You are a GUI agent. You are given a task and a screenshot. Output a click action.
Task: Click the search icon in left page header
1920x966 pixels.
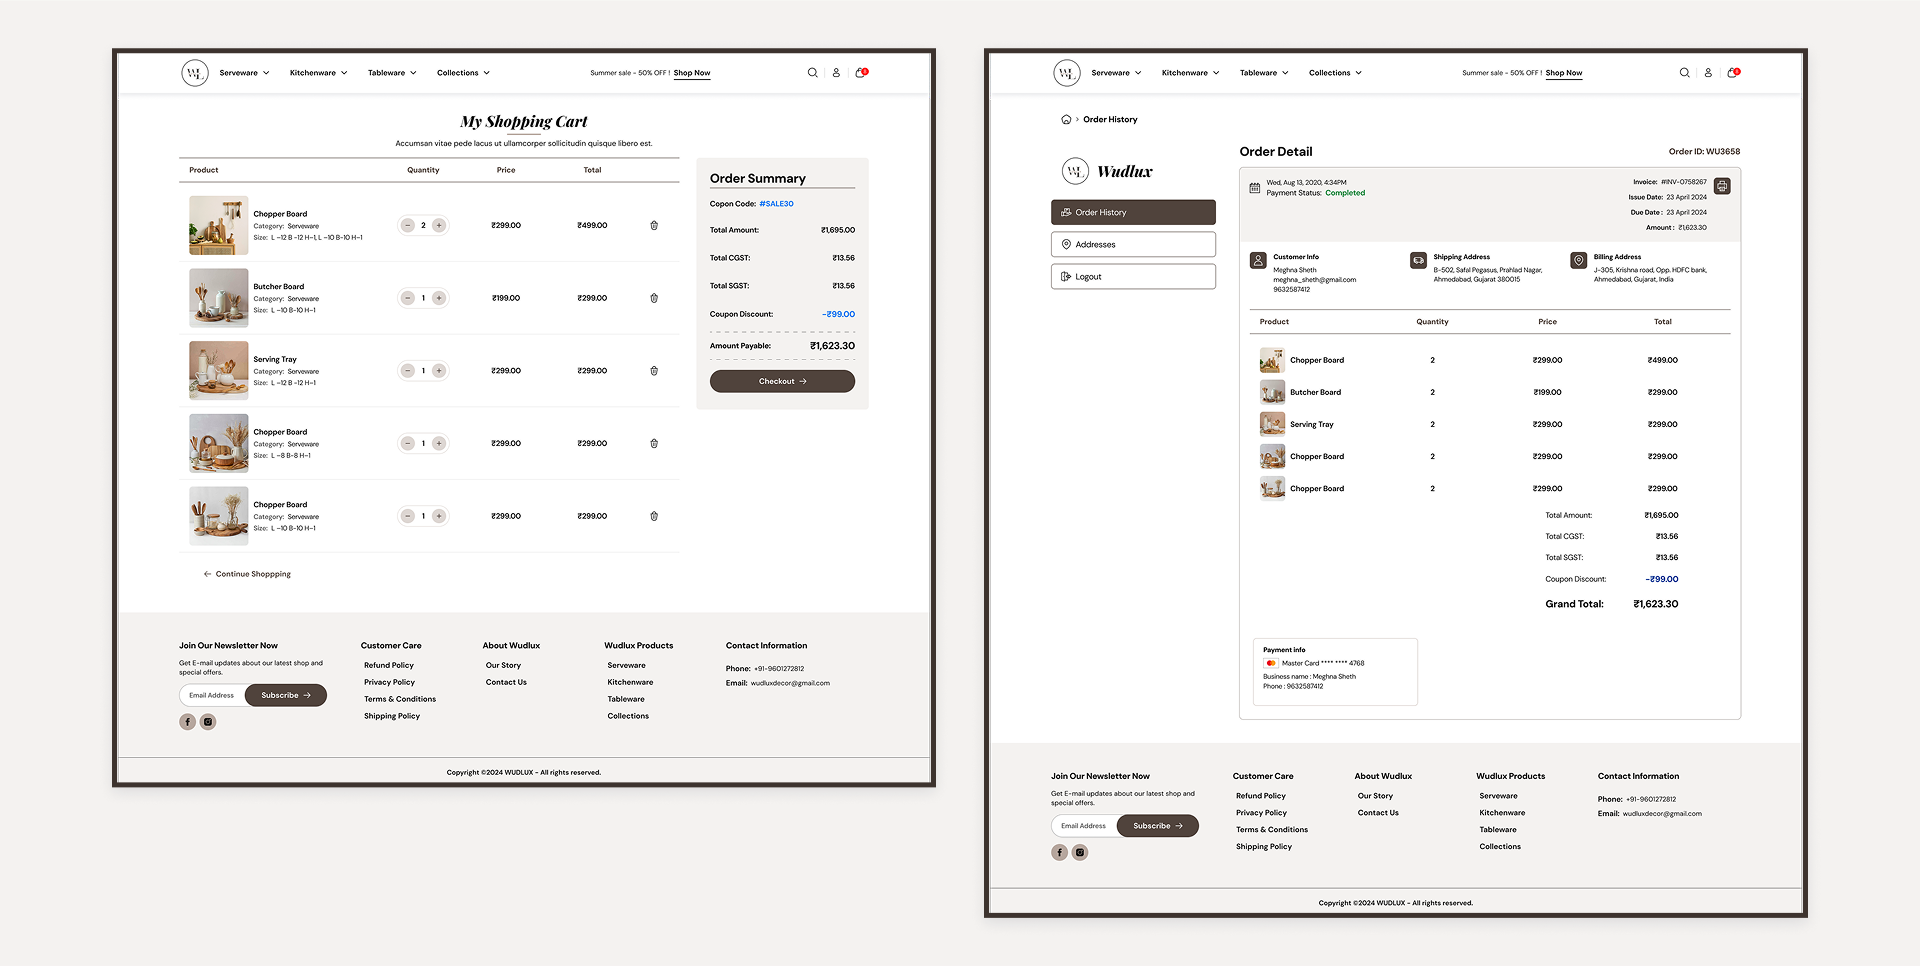[x=812, y=73]
